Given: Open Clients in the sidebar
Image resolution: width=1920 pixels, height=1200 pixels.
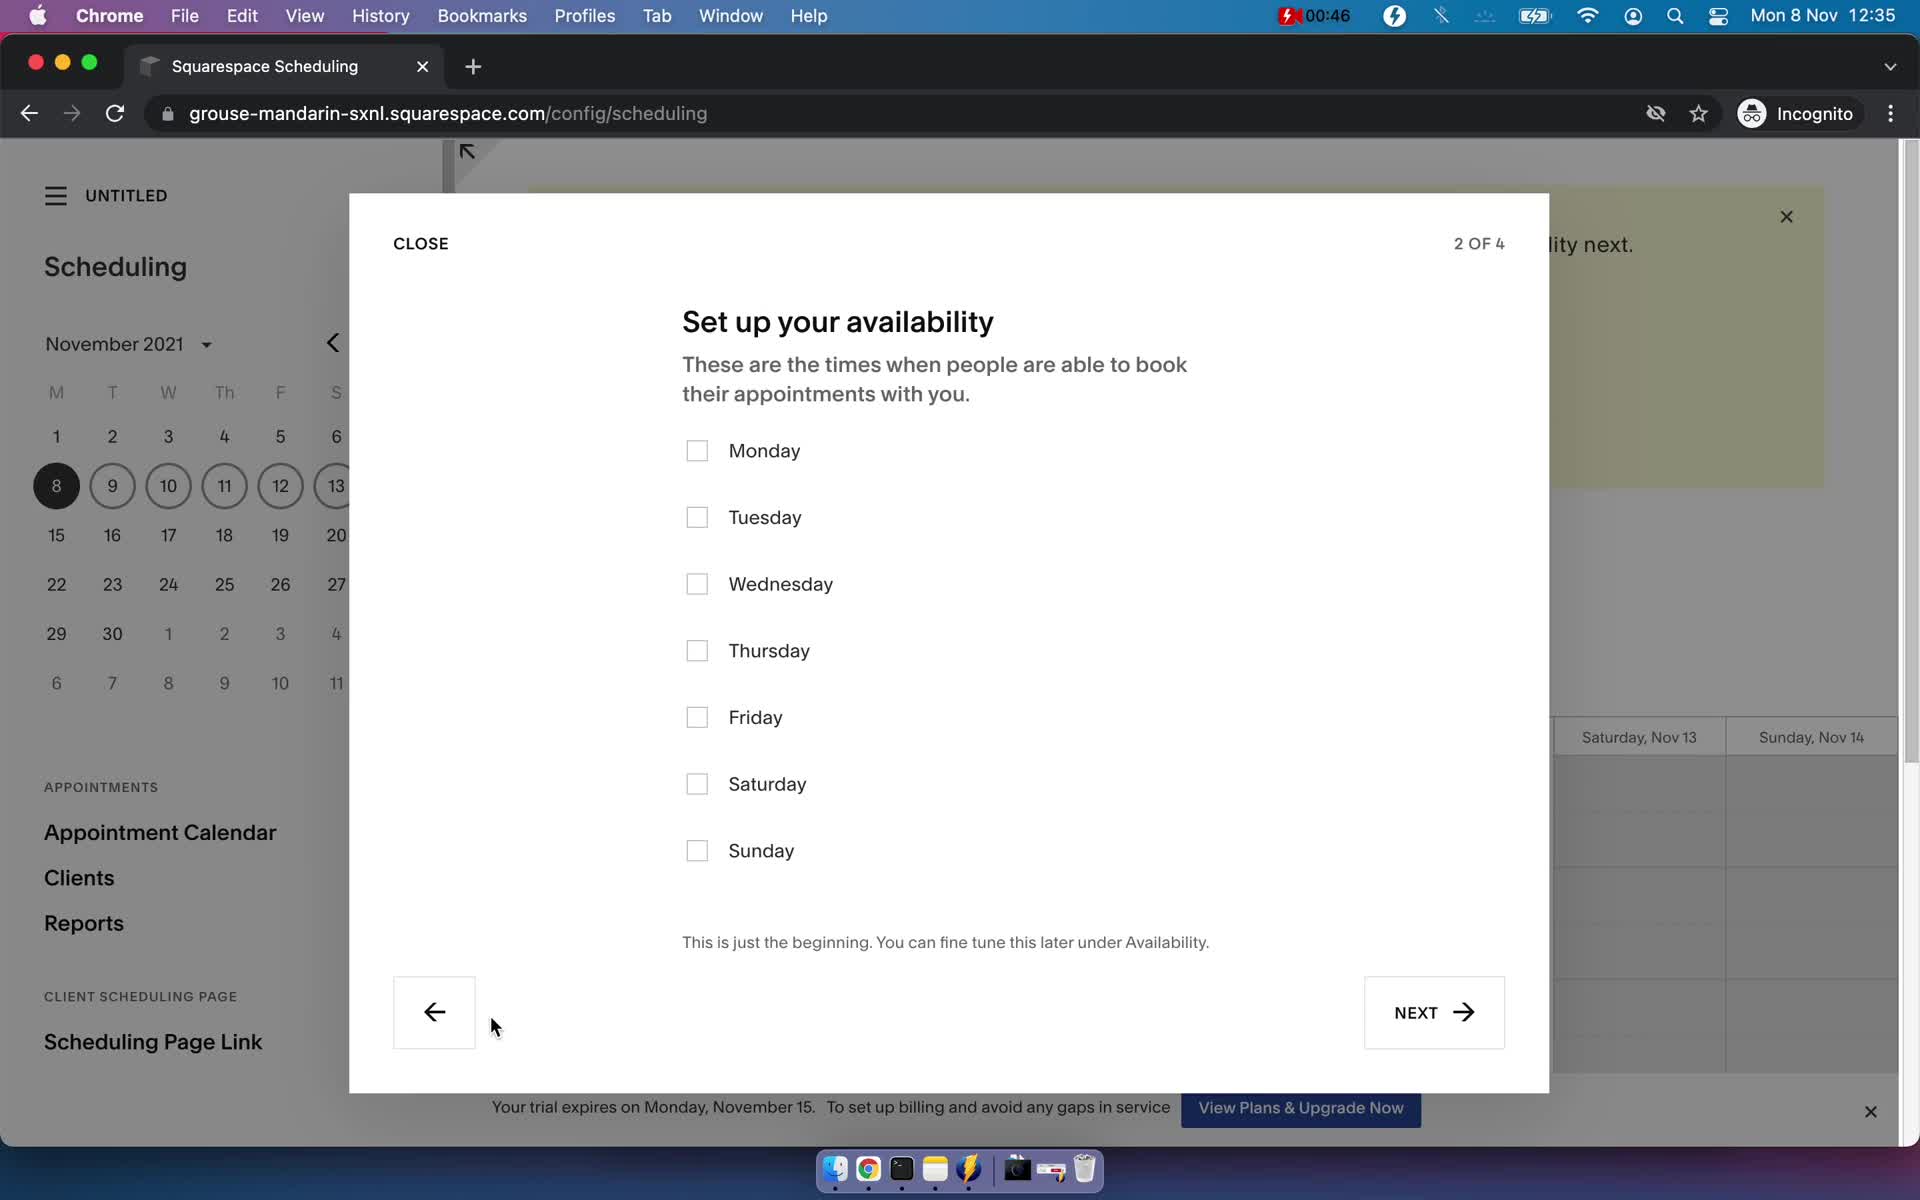Looking at the screenshot, I should click(x=79, y=878).
